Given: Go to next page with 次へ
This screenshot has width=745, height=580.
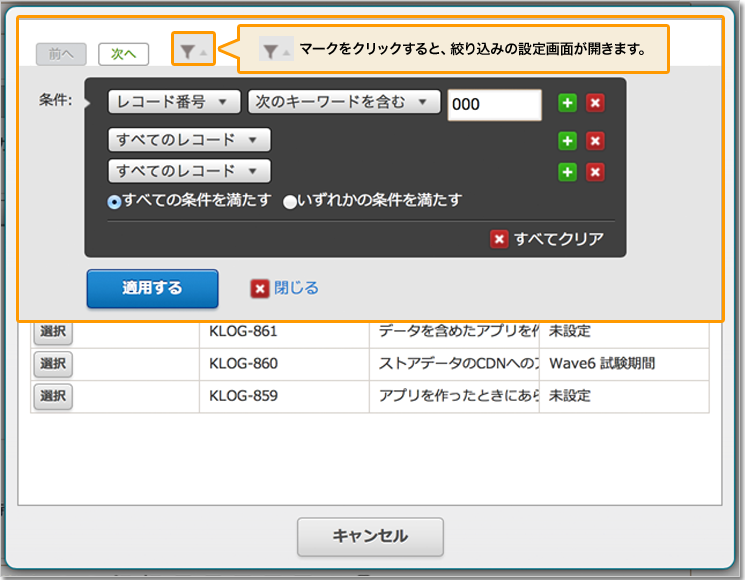Looking at the screenshot, I should (124, 54).
